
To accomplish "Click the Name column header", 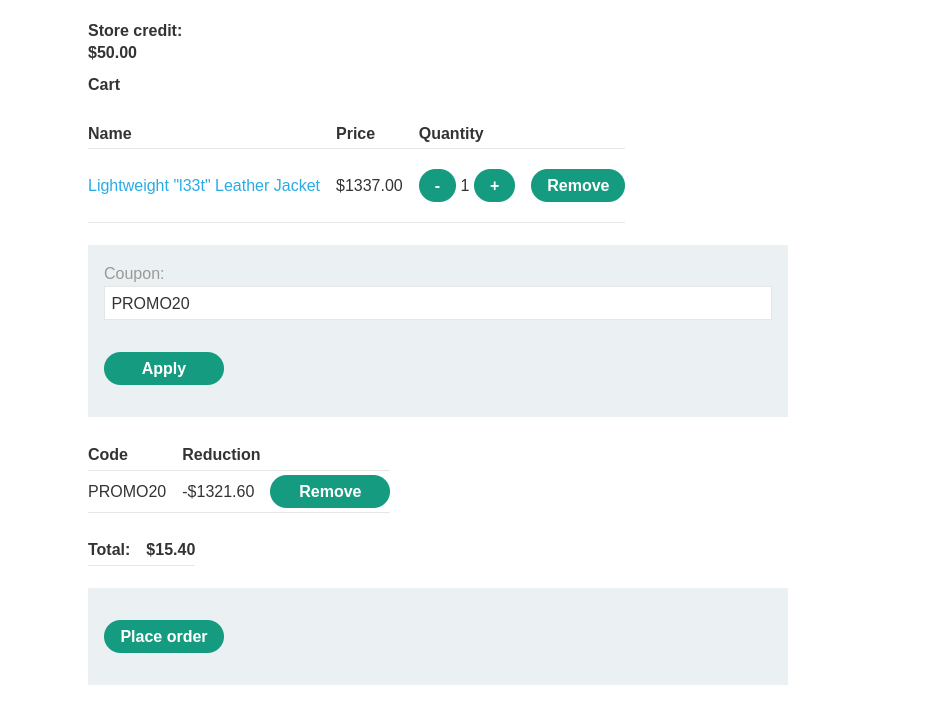I will (110, 134).
